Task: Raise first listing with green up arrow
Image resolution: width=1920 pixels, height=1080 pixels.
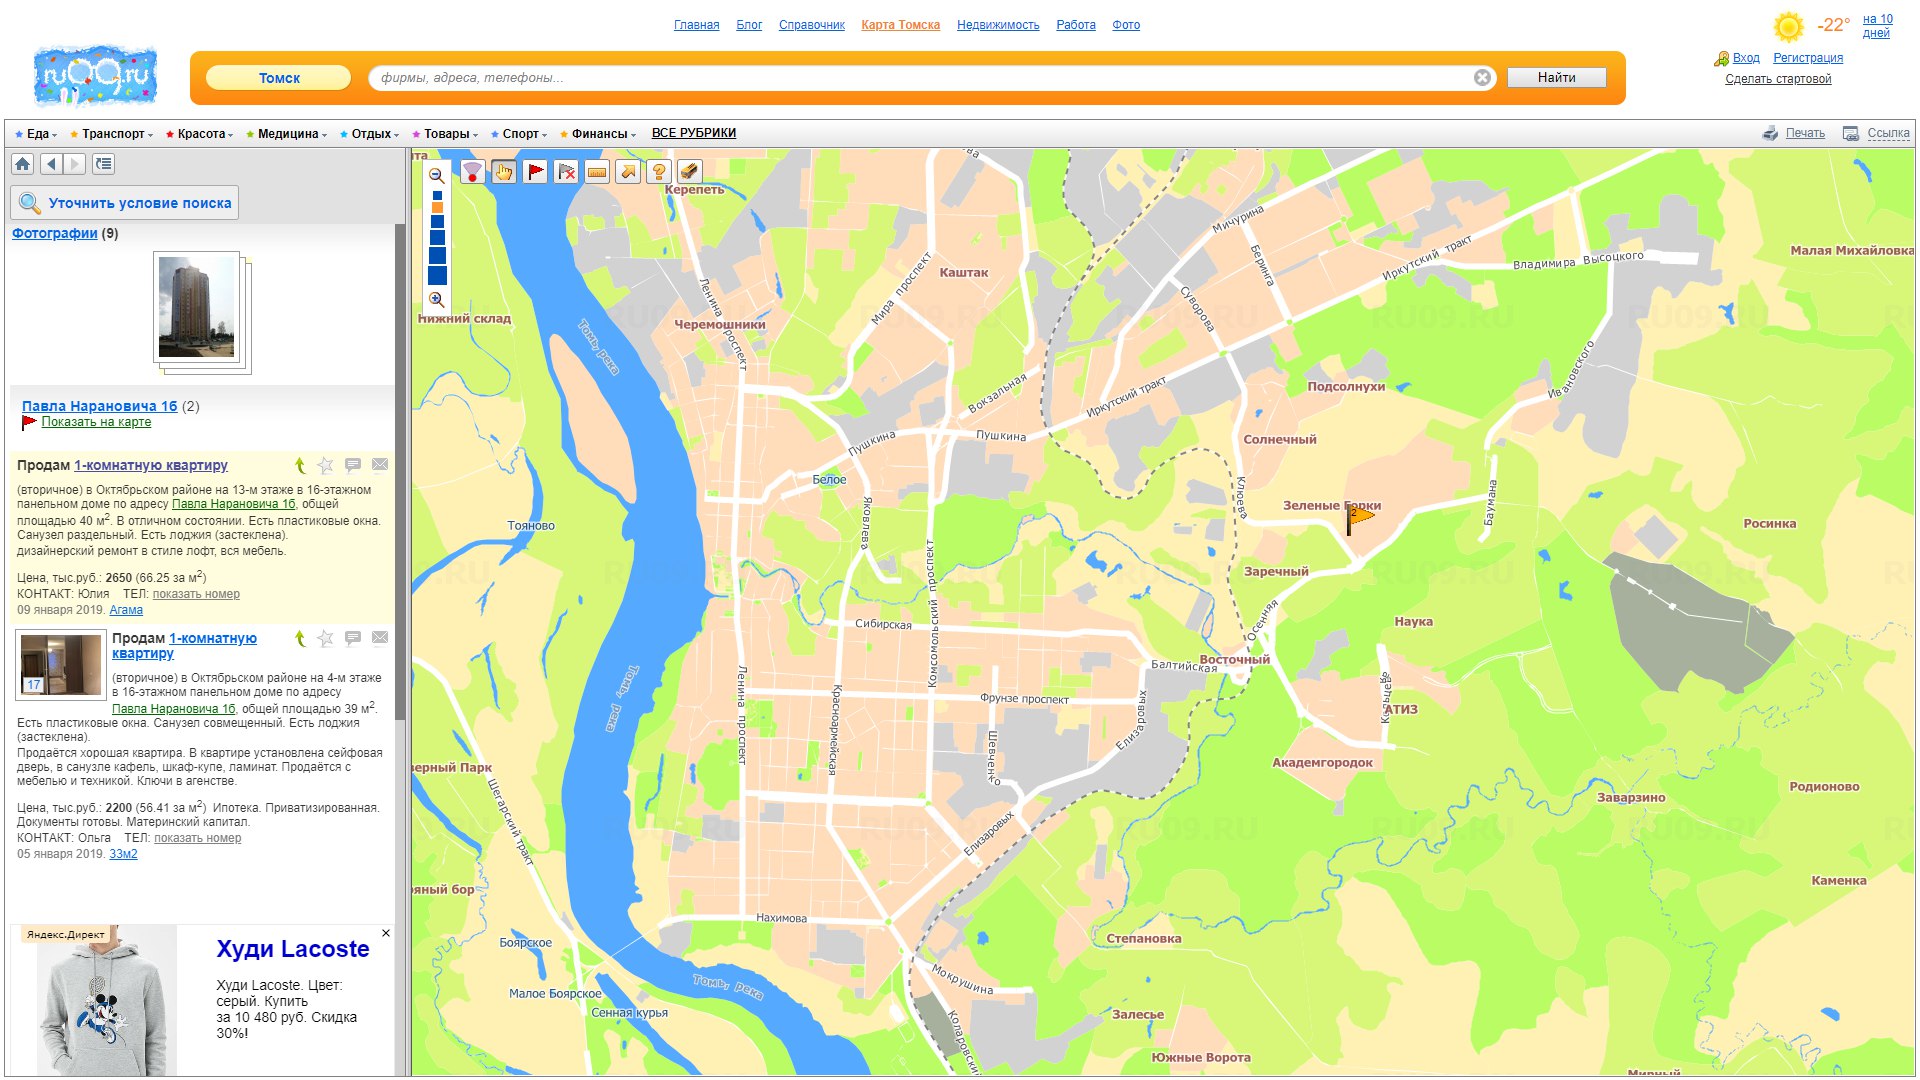Action: point(300,465)
